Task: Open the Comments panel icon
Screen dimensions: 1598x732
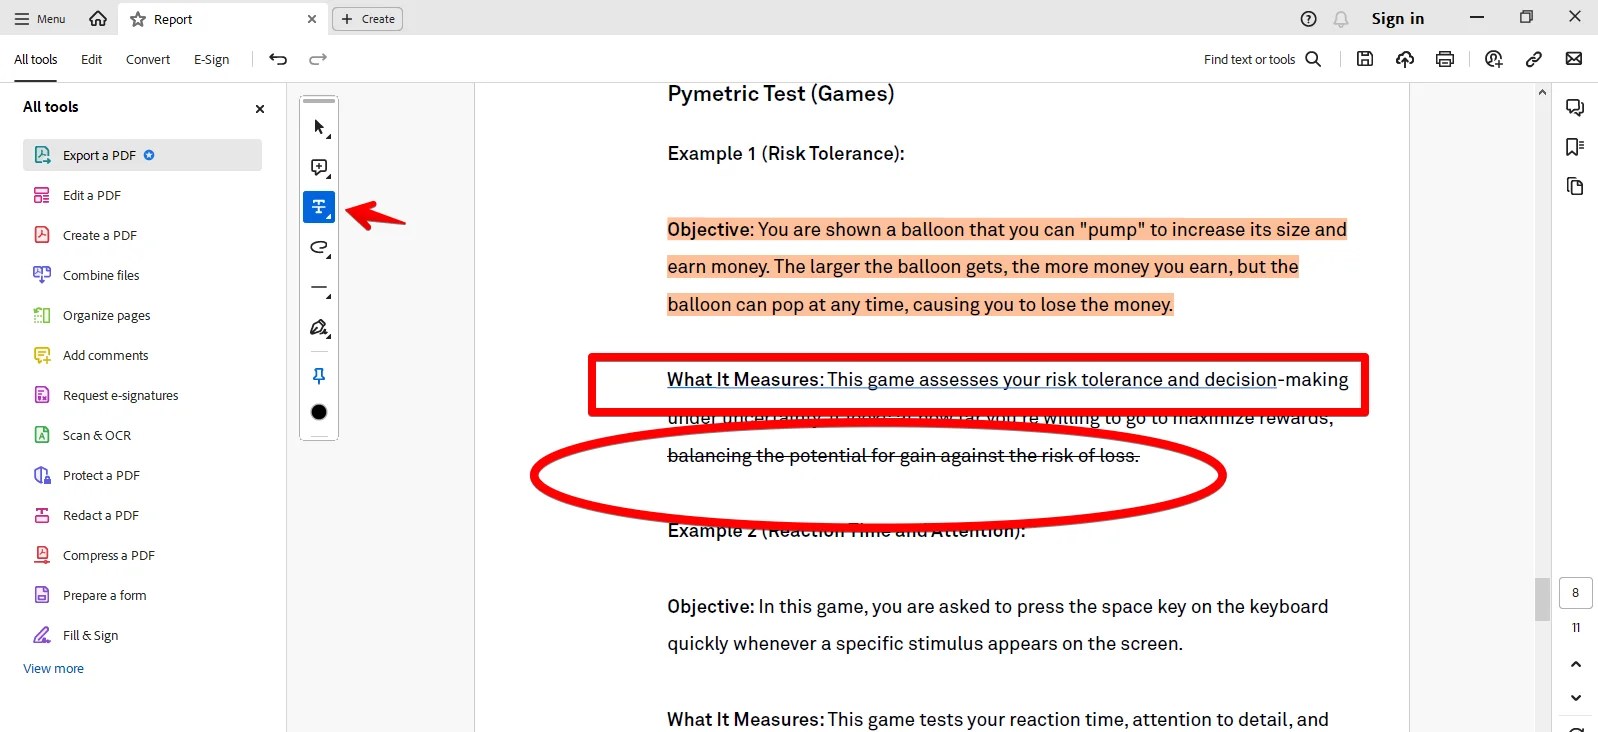Action: [x=1574, y=108]
